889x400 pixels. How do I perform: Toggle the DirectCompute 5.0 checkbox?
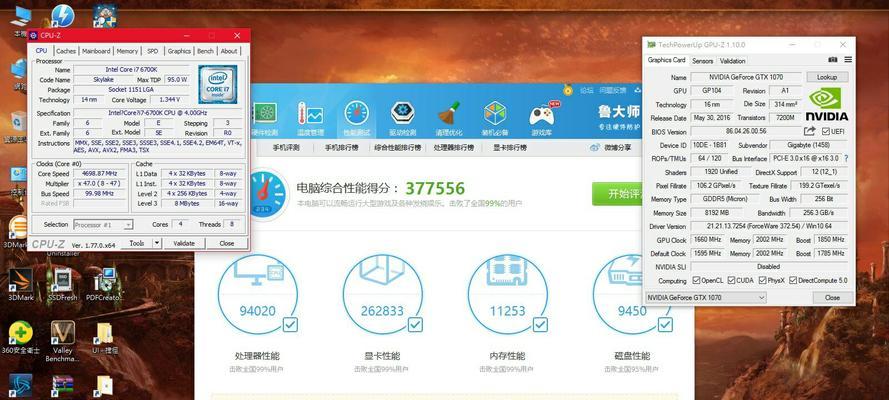point(793,280)
